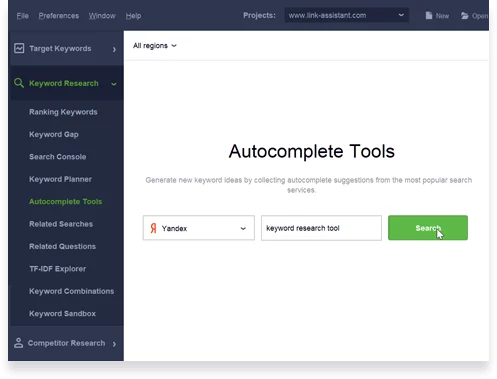The height and width of the screenshot is (379, 497).
Task: Click the Target Keywords chart icon
Action: click(19, 48)
